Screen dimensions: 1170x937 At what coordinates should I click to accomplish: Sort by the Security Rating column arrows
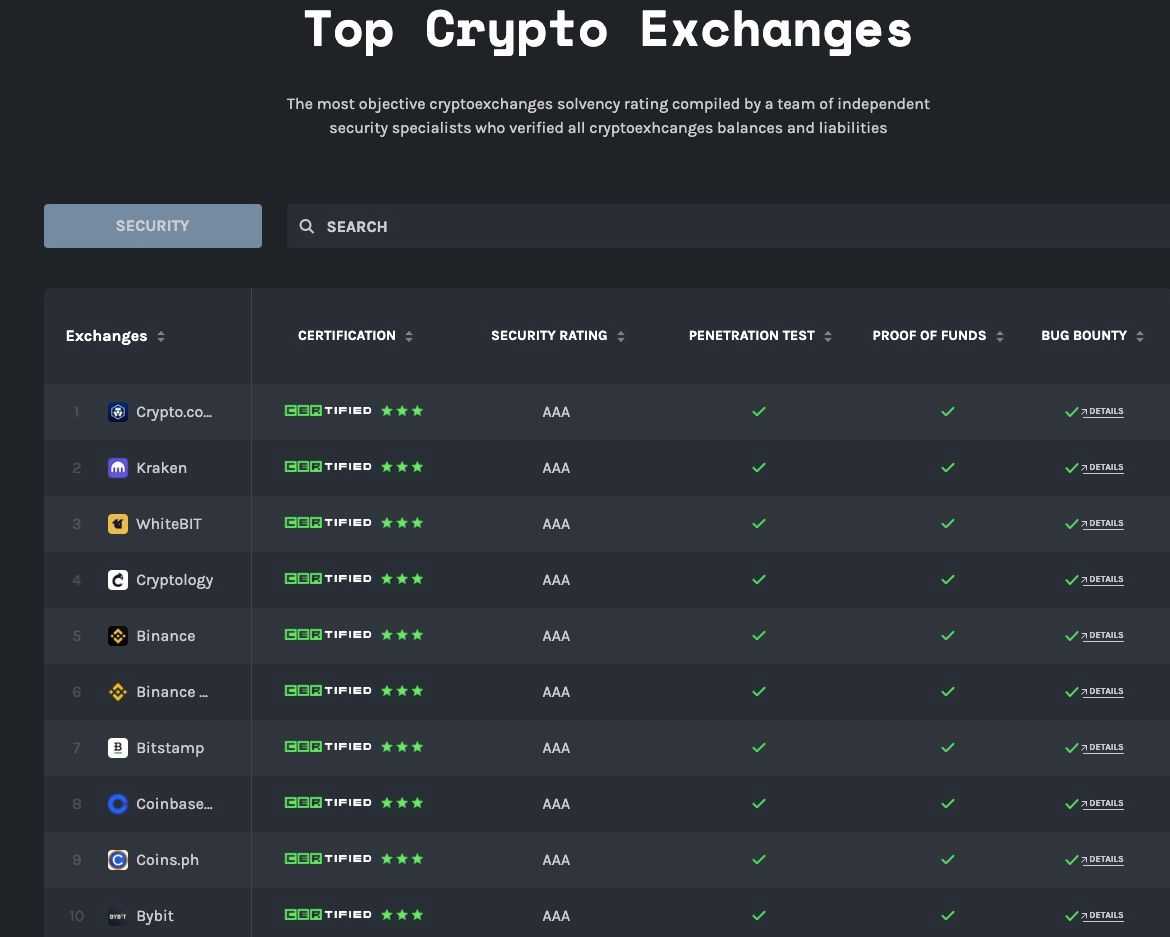point(621,336)
